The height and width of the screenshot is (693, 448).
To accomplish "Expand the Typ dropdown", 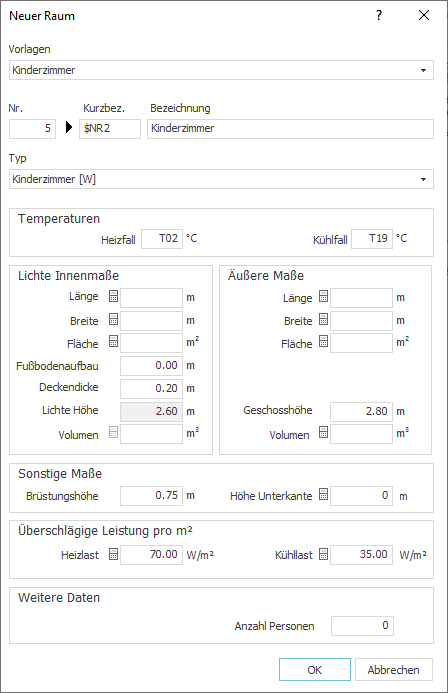I will 423,179.
